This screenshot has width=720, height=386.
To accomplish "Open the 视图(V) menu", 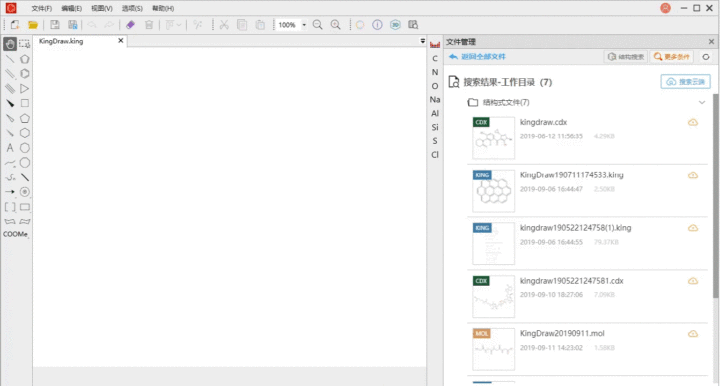I will tap(101, 8).
